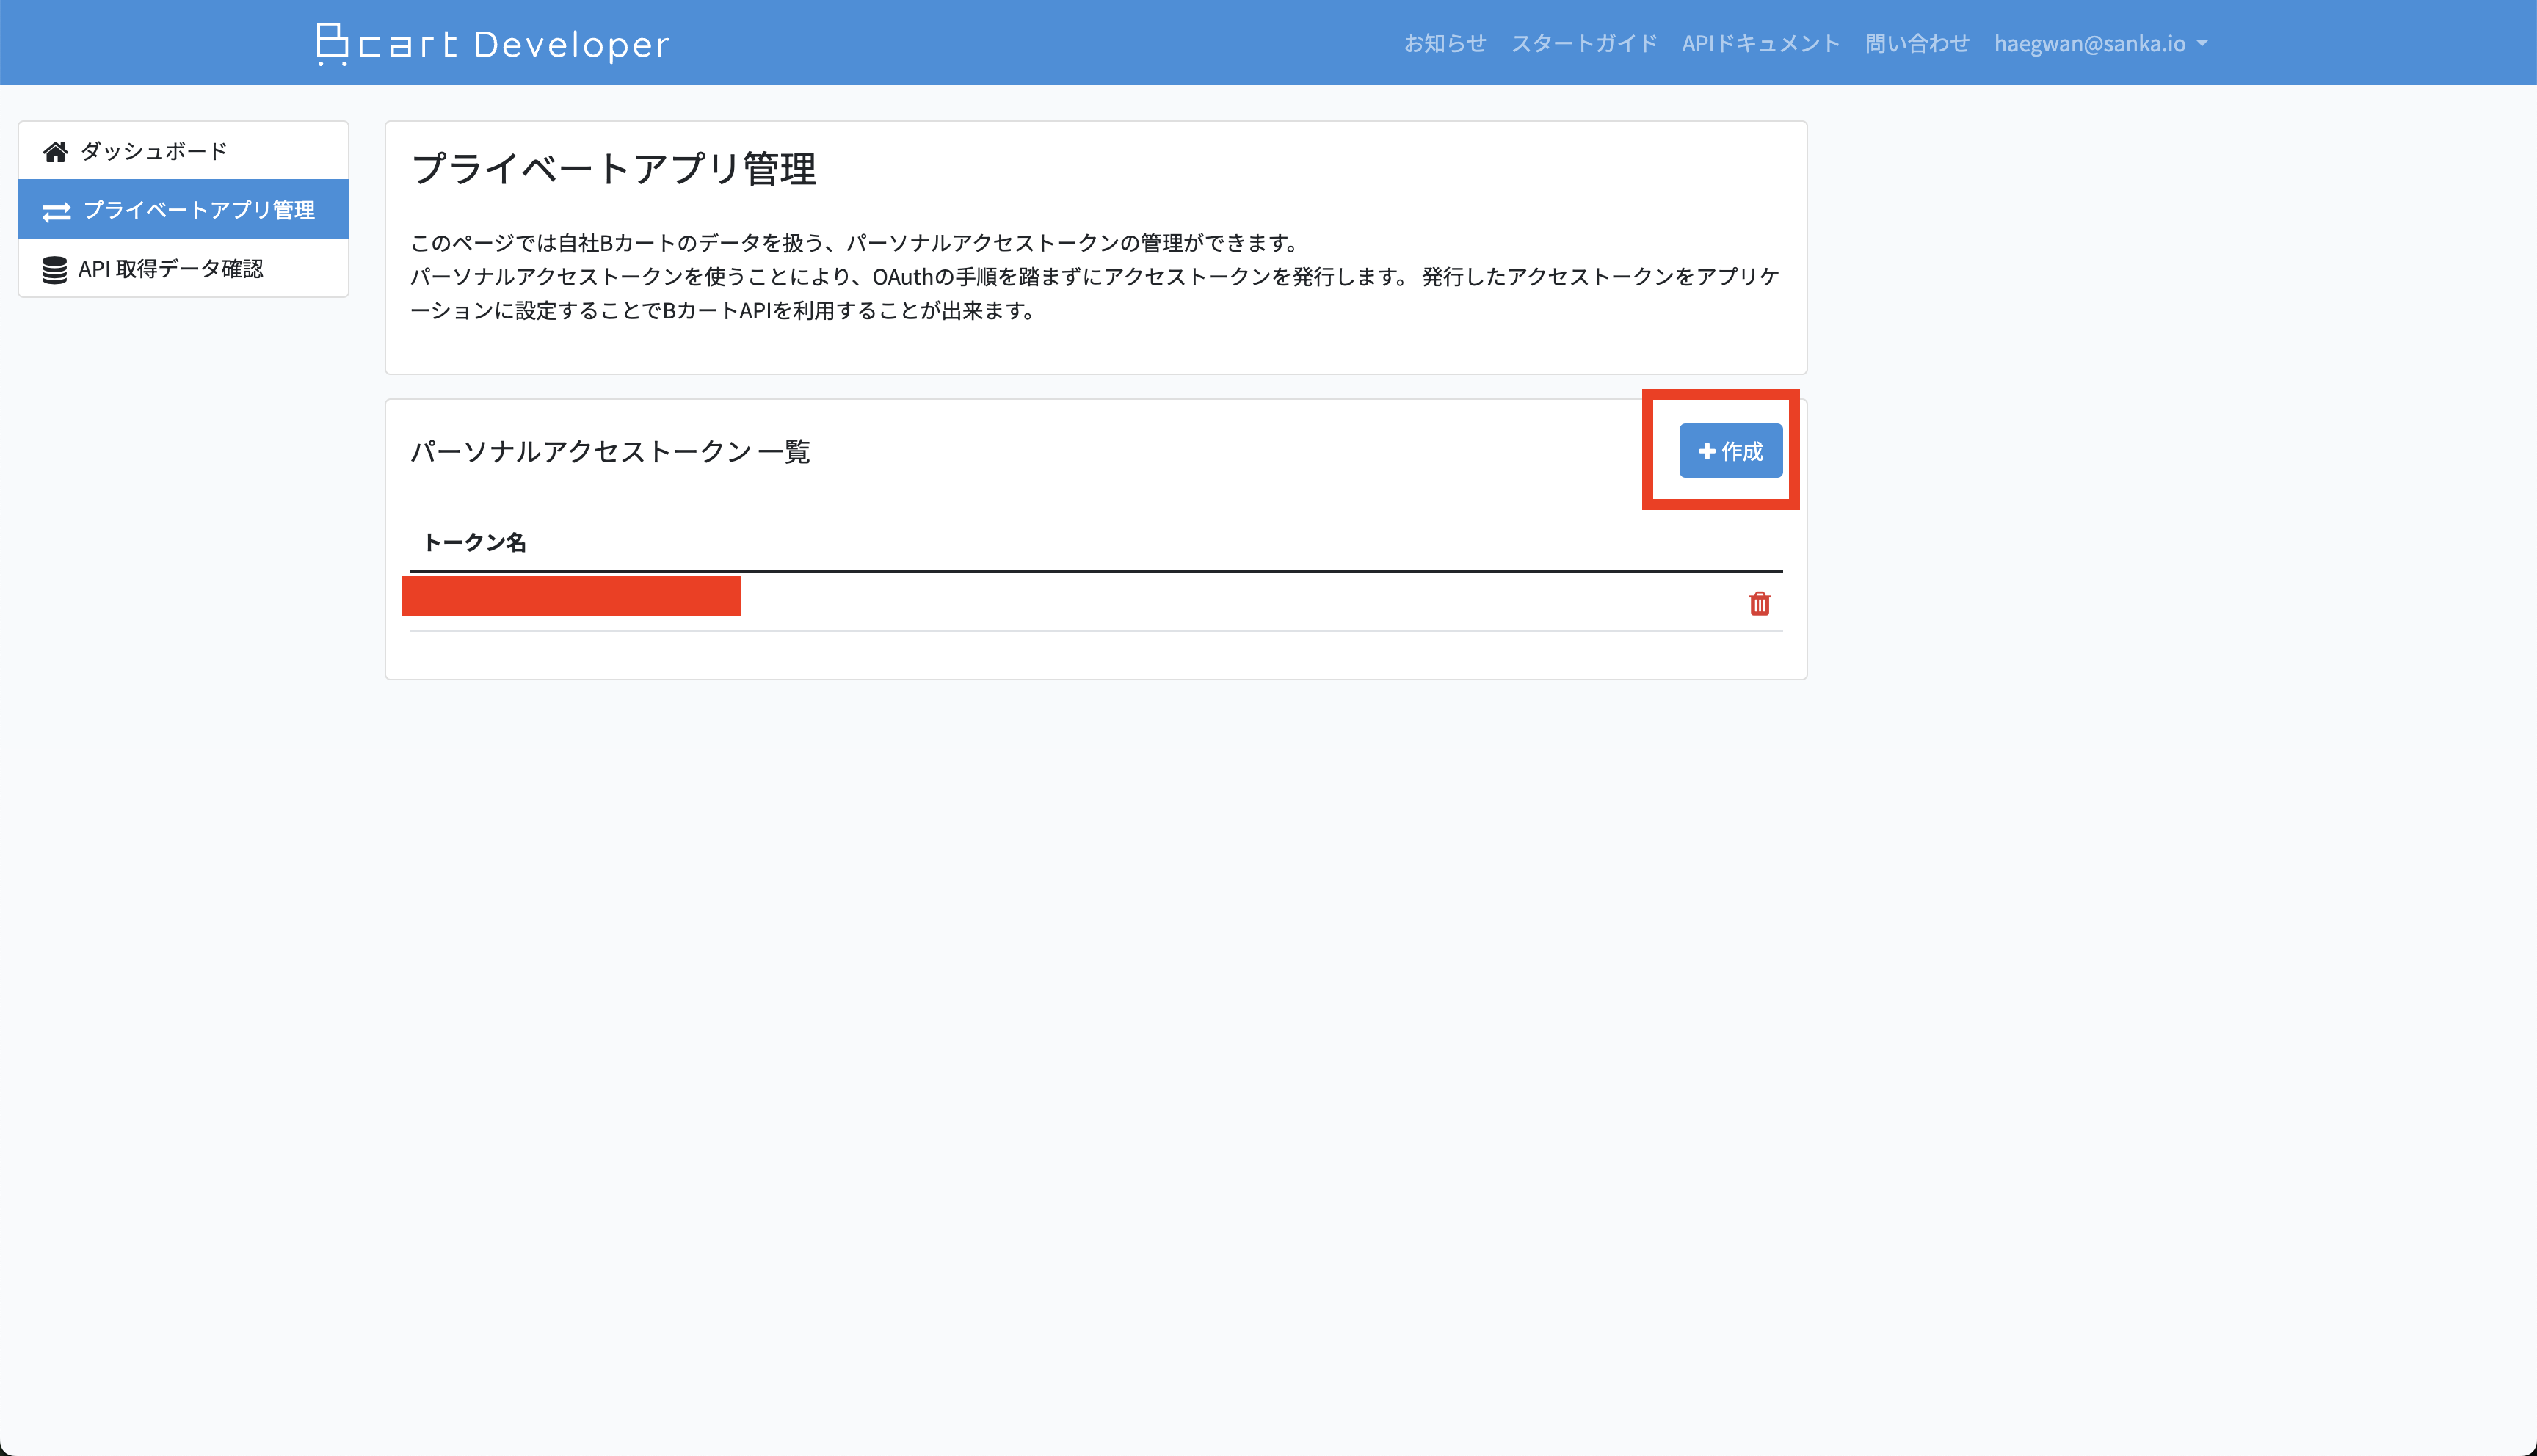Open the 問い合わせ contact link

[x=1917, y=43]
